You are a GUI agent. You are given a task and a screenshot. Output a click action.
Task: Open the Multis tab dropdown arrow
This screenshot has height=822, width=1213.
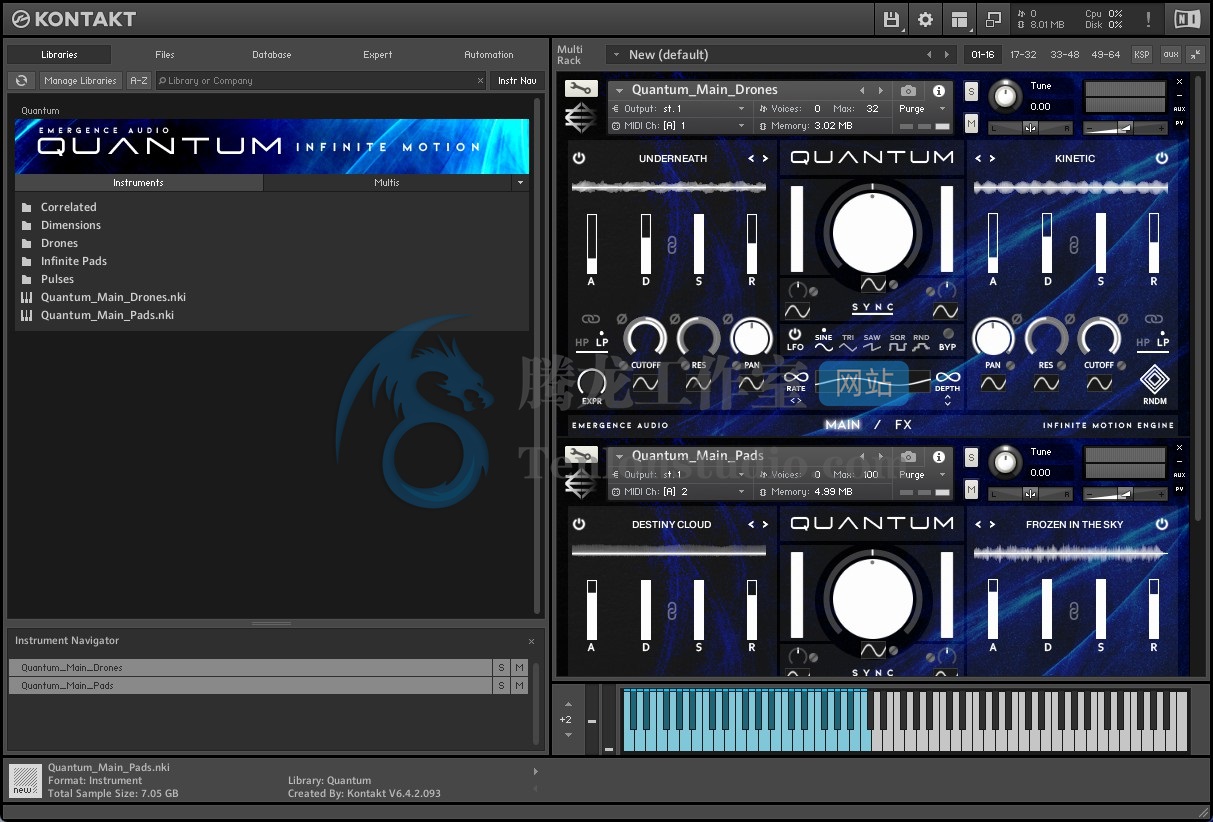coord(519,183)
